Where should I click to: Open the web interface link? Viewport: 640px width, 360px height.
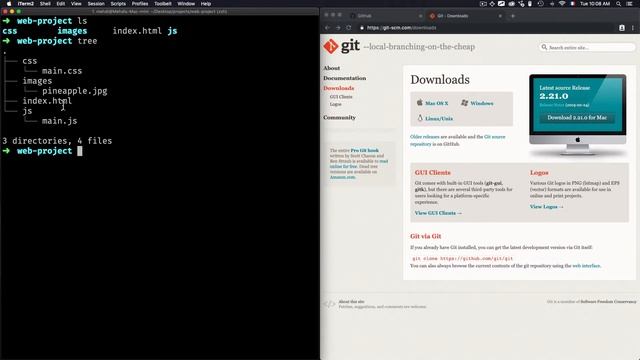pos(586,266)
